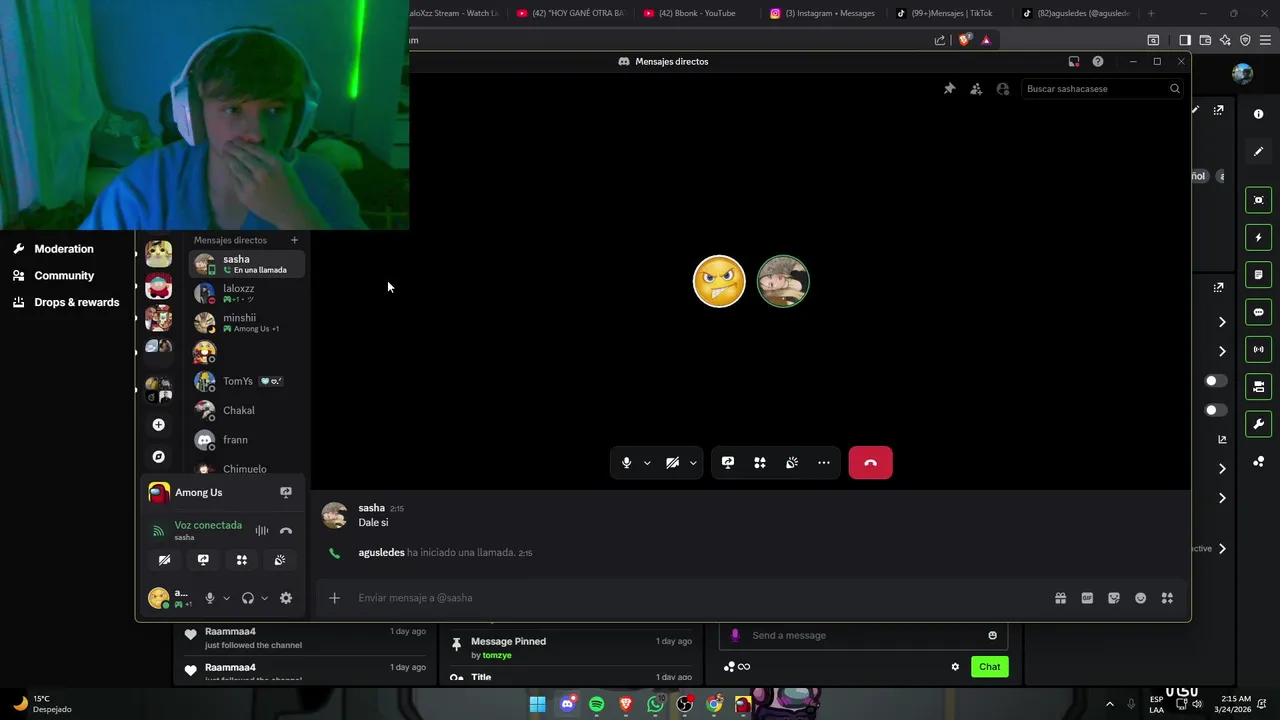Open microphone options arrow in call controls

pos(647,463)
